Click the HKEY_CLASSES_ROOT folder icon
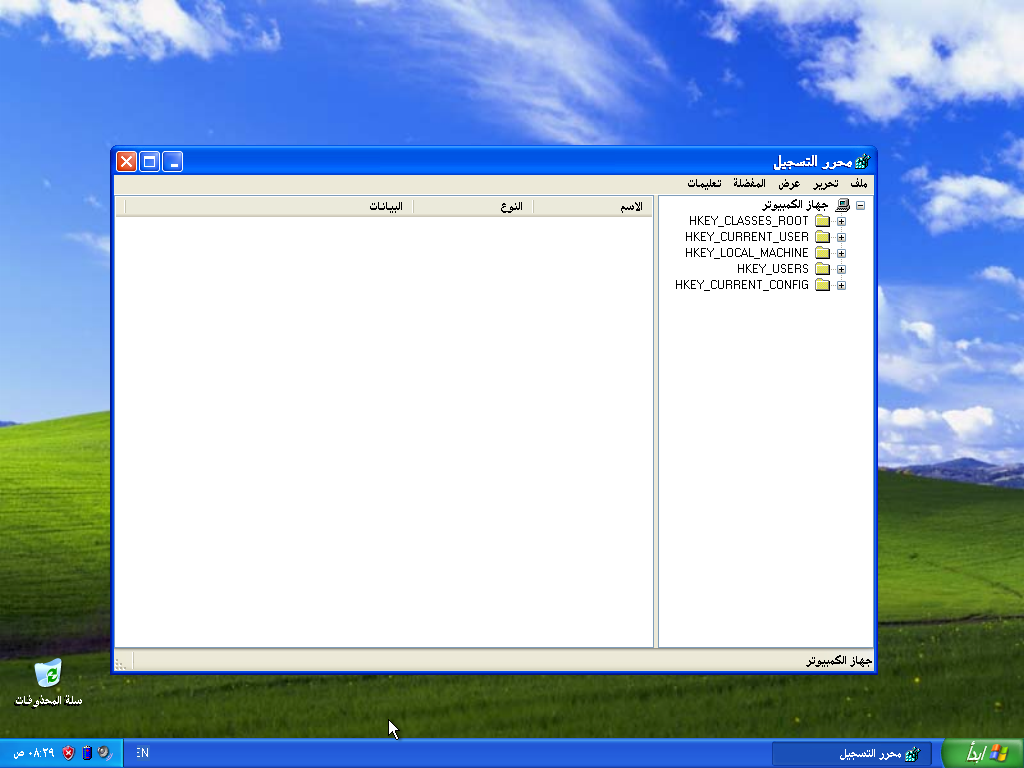1024x768 pixels. pos(822,221)
